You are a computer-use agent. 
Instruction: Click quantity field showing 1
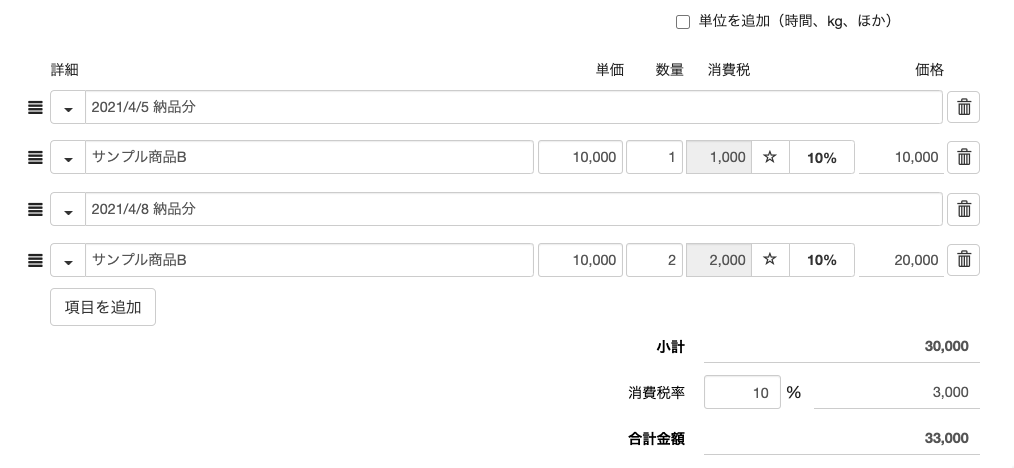pyautogui.click(x=654, y=157)
